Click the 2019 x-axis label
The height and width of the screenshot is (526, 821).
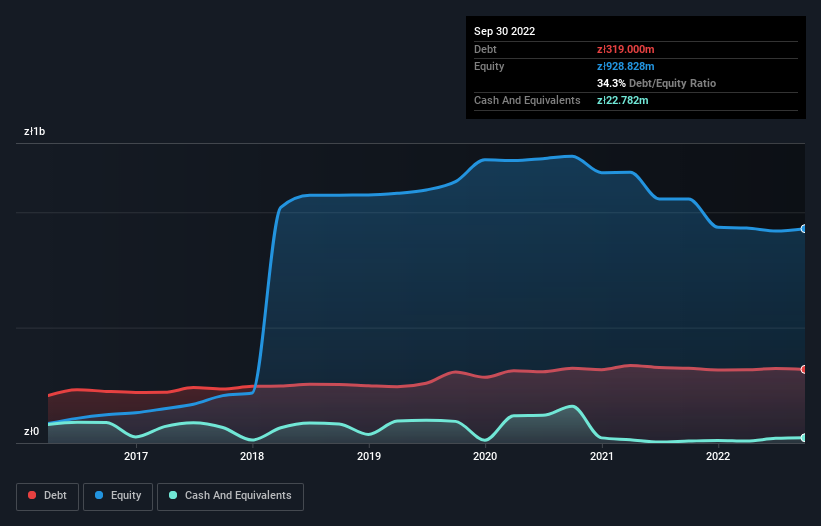(369, 456)
